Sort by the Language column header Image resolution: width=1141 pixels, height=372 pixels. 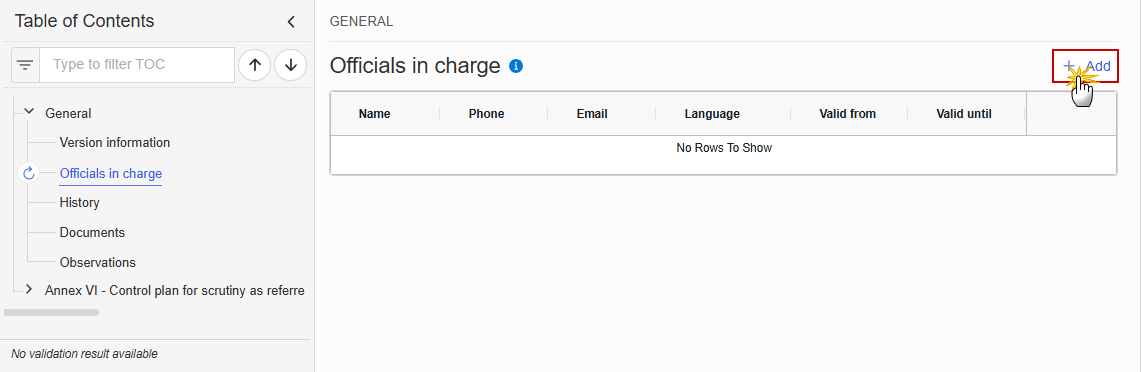[712, 114]
